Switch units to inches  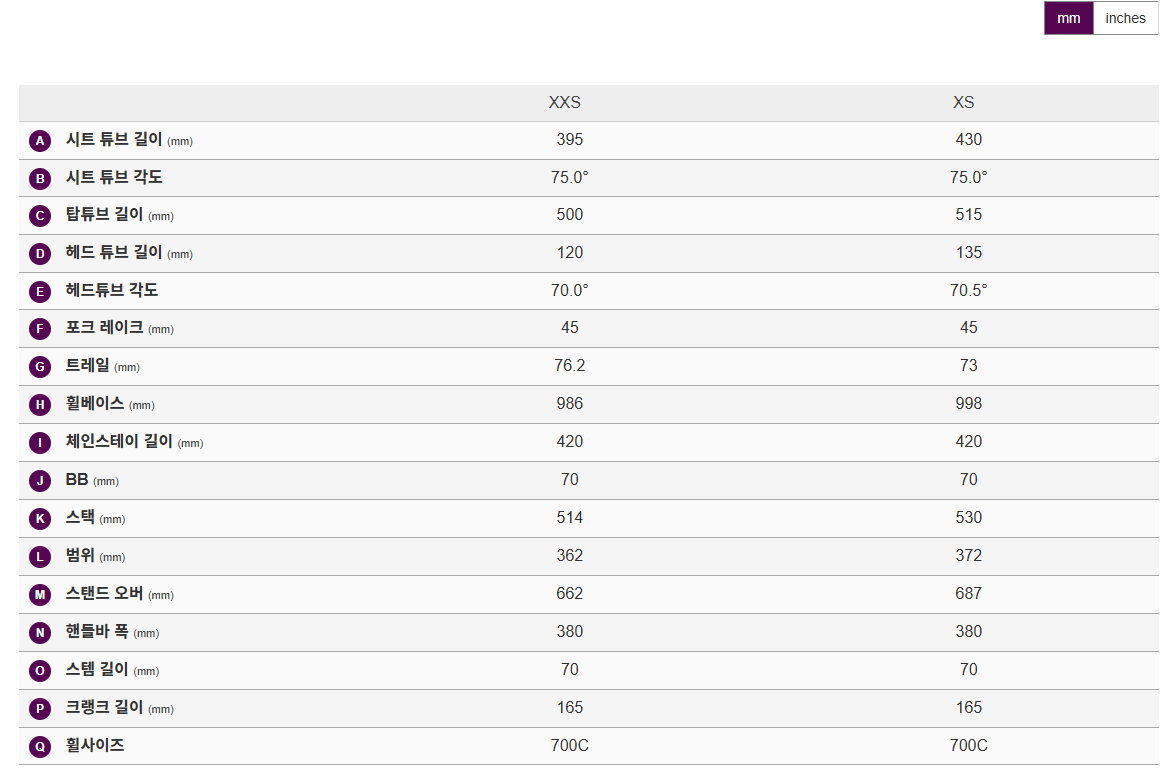(1125, 18)
